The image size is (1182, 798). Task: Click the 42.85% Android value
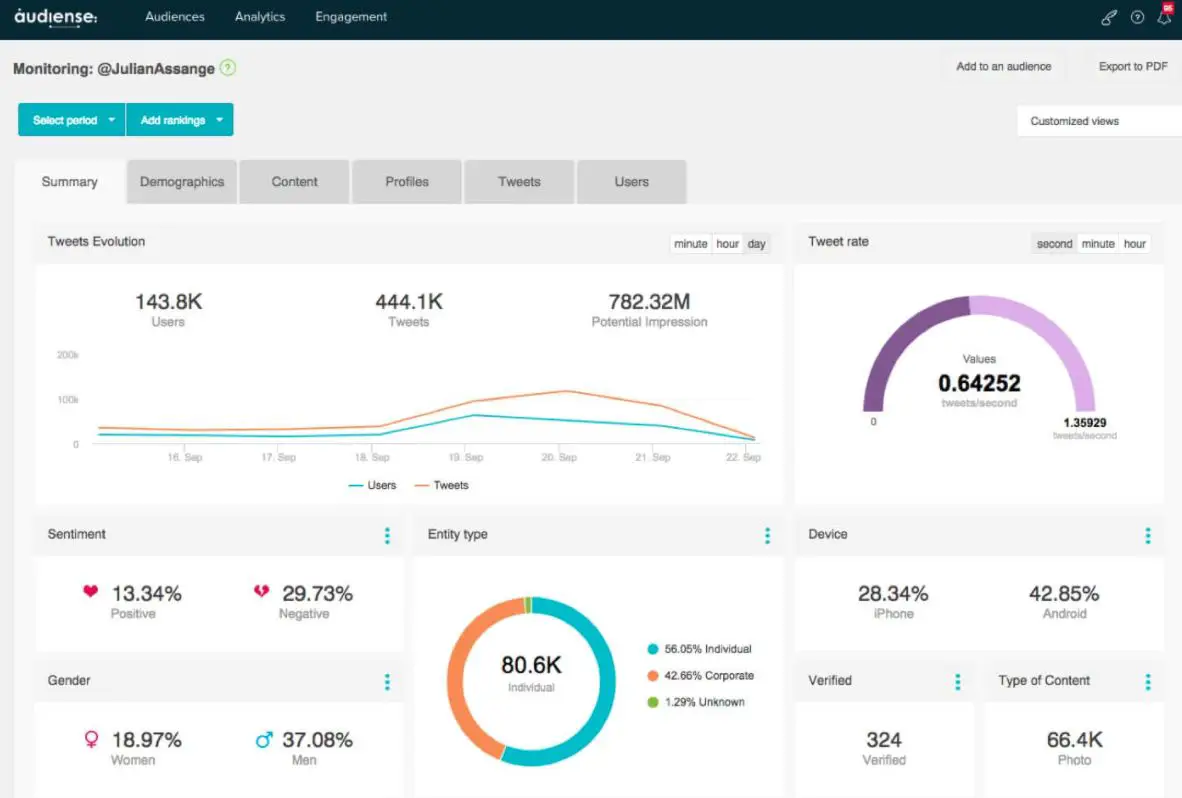pos(1064,594)
